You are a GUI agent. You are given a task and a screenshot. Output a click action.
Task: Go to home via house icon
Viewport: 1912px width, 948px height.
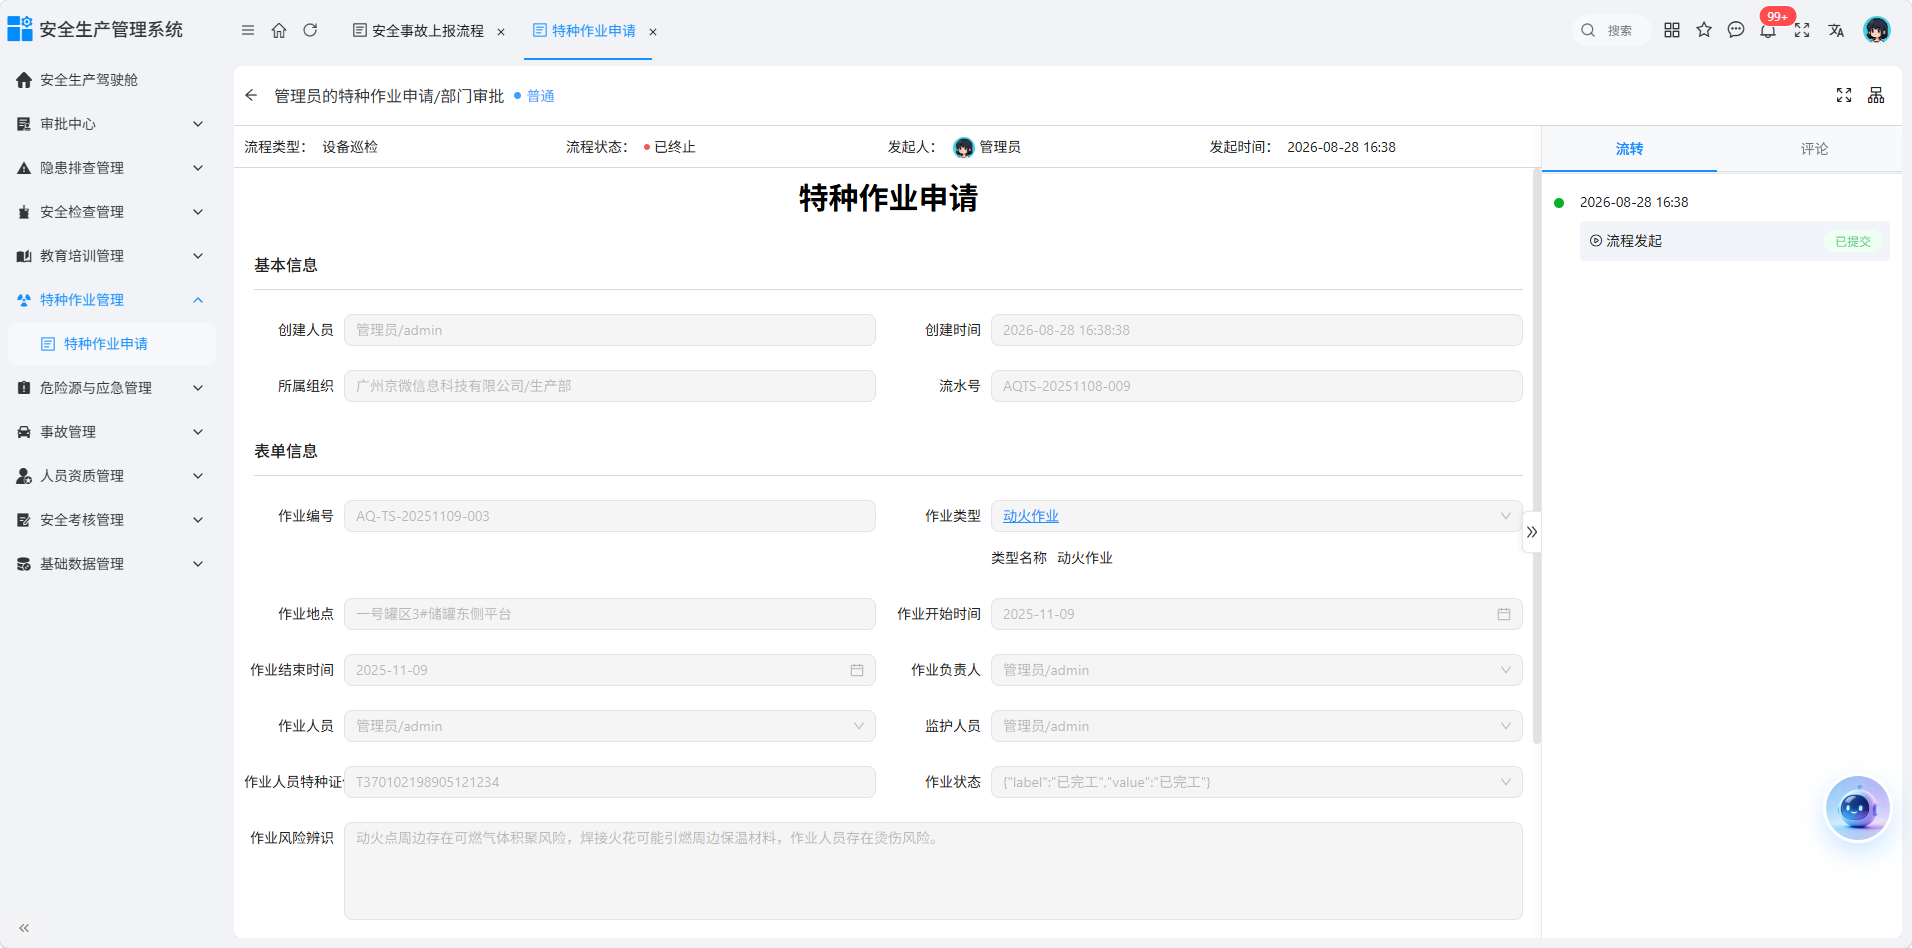click(x=279, y=30)
